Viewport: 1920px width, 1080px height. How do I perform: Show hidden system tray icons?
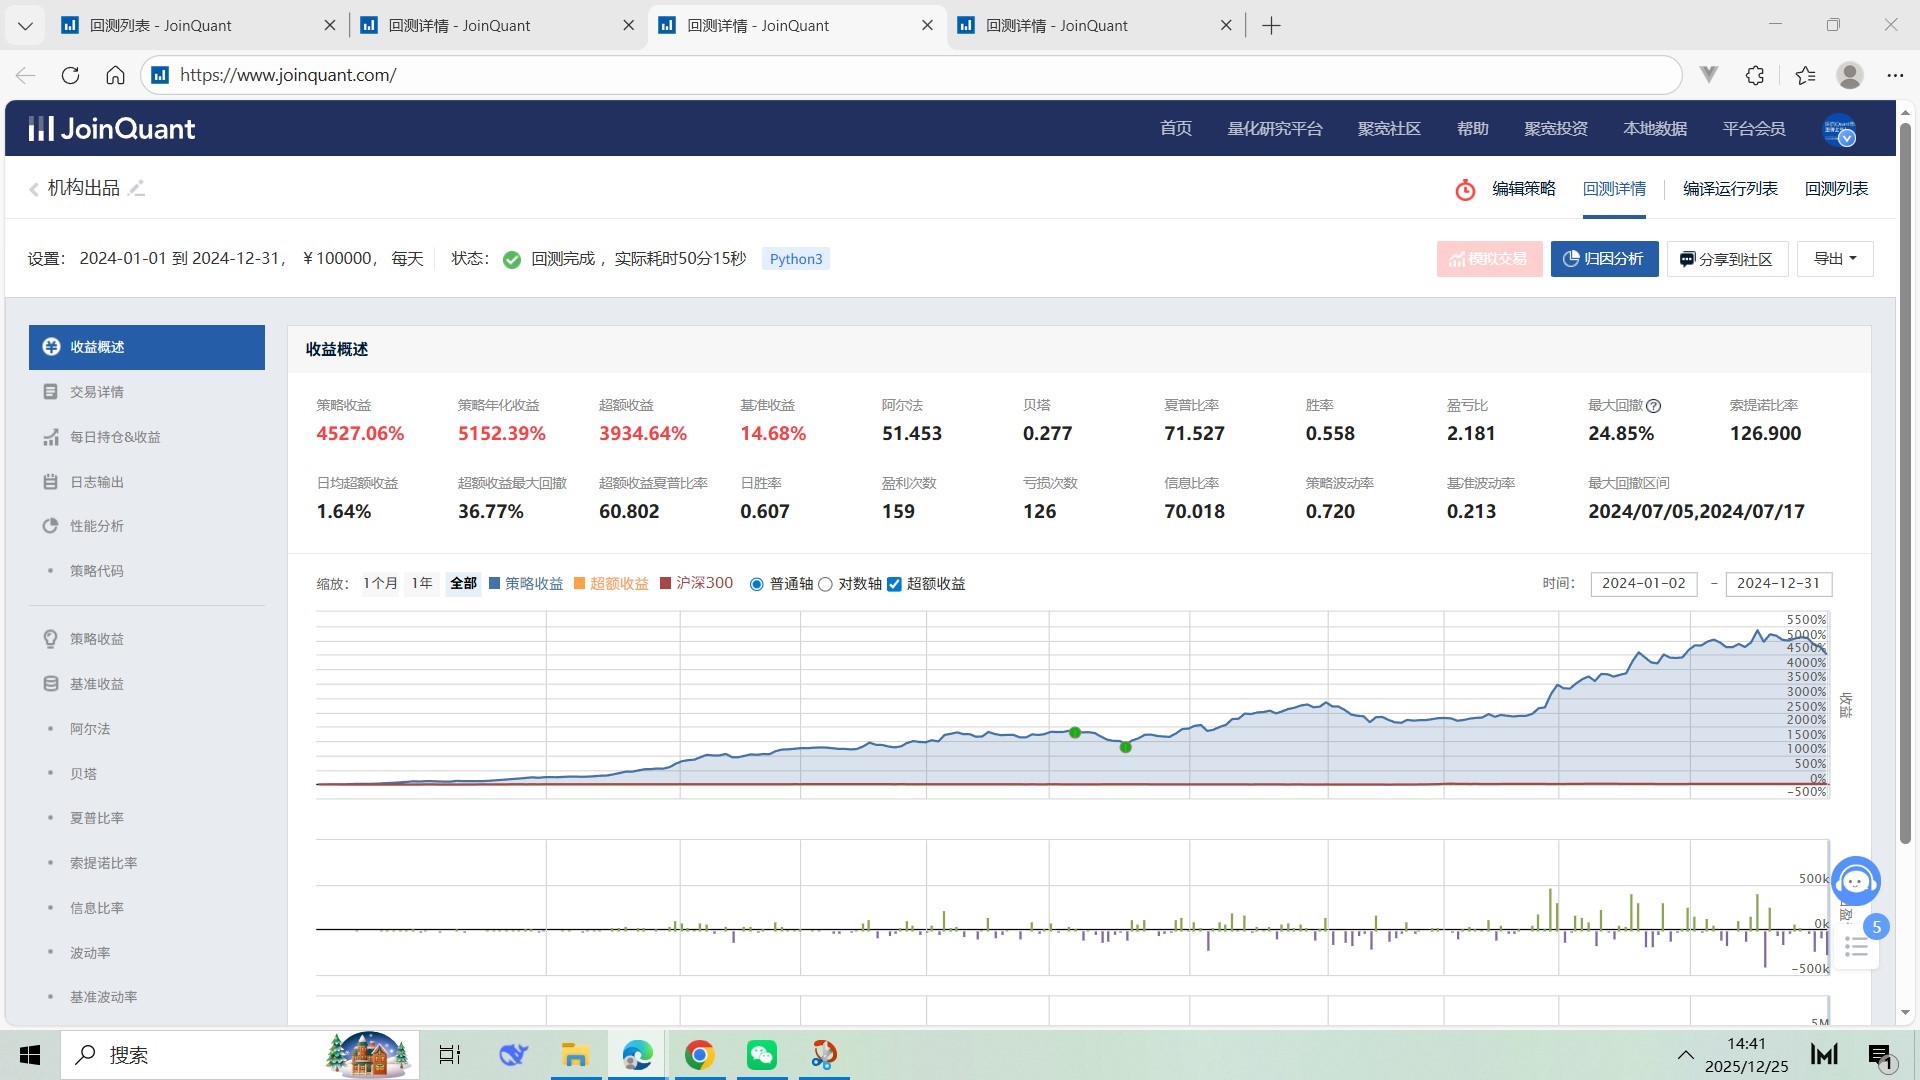tap(1685, 1055)
